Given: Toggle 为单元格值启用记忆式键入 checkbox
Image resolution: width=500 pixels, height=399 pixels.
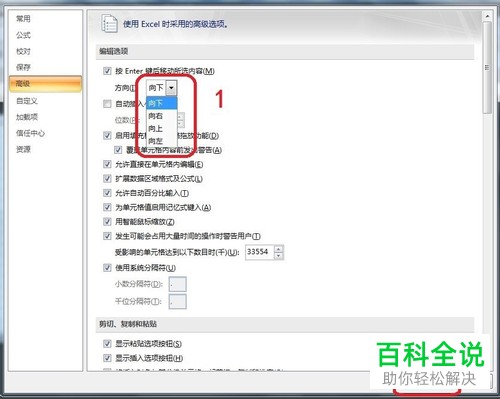Looking at the screenshot, I should coord(107,207).
